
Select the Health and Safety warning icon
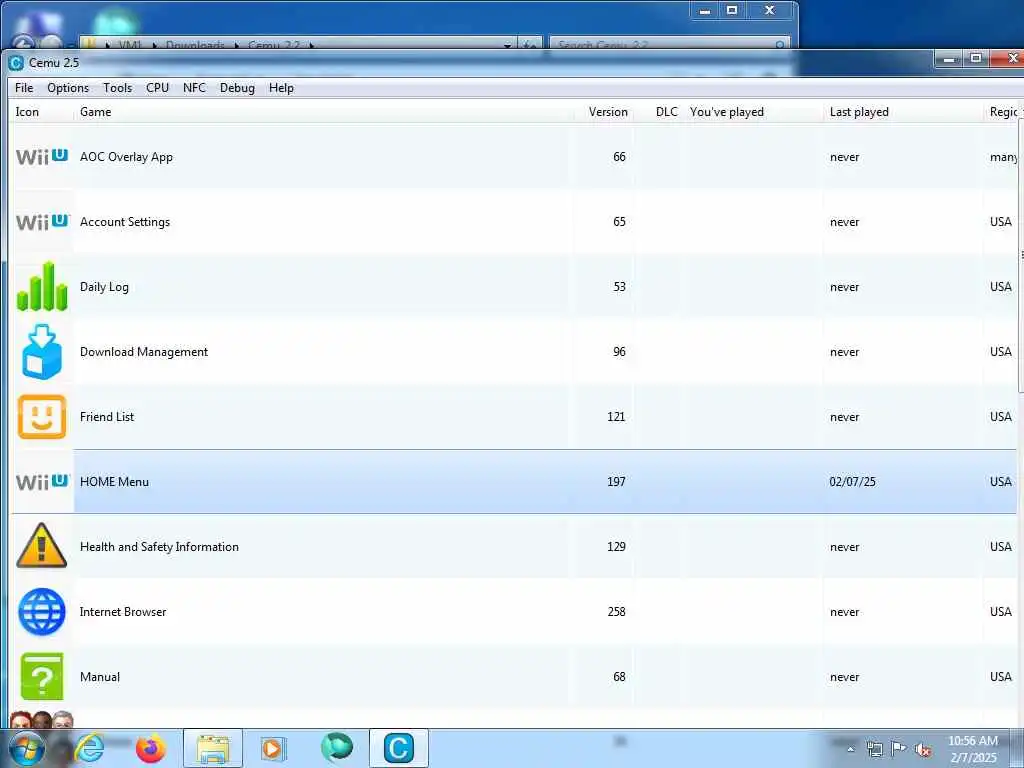[41, 545]
